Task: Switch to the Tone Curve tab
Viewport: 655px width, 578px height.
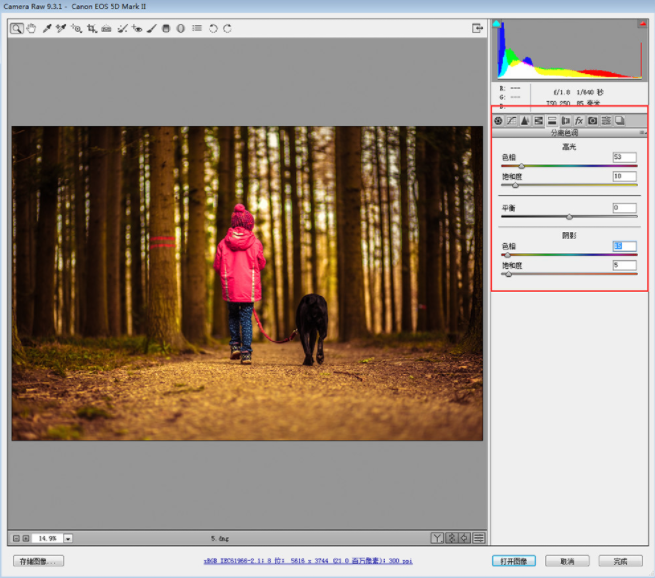Action: [511, 120]
